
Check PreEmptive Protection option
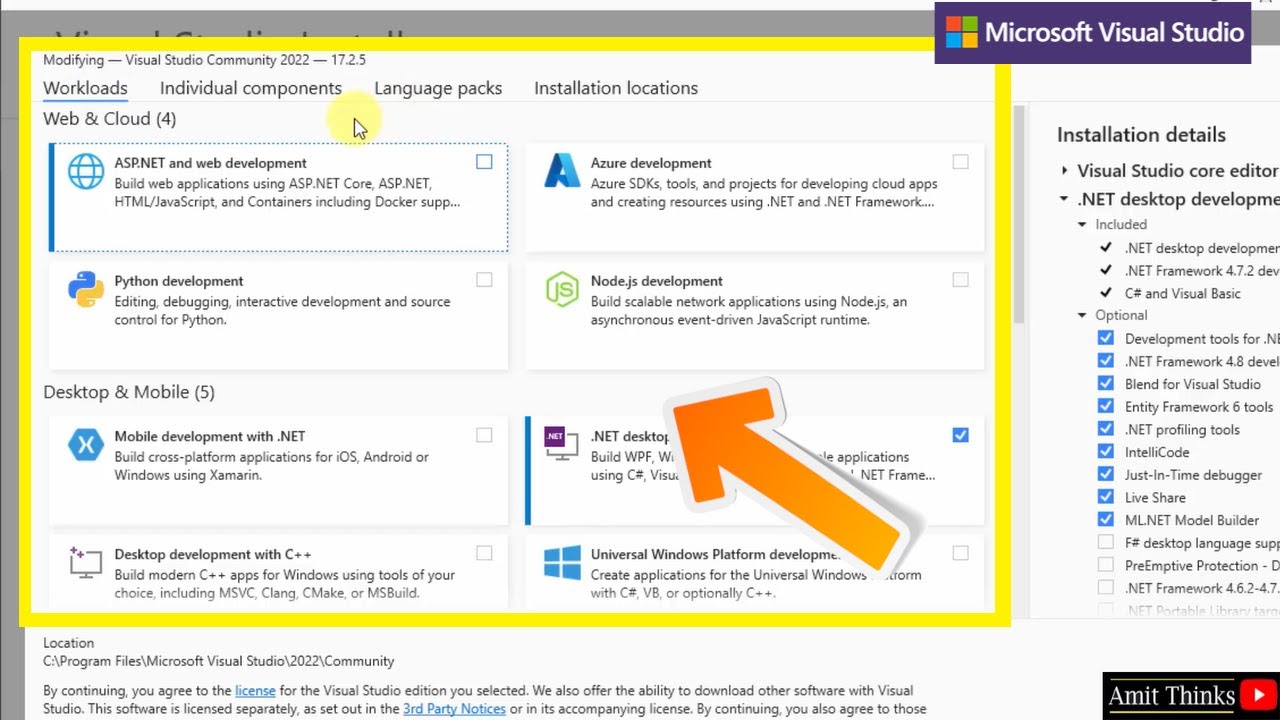pyautogui.click(x=1105, y=565)
